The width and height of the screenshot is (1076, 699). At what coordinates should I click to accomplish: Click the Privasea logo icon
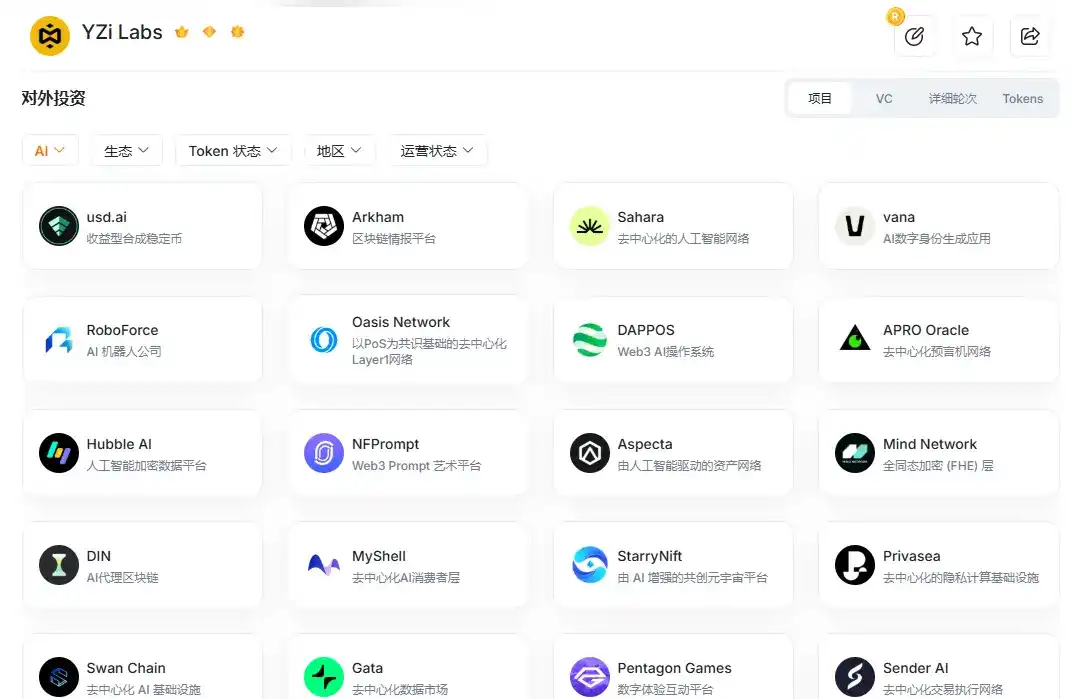tap(853, 566)
